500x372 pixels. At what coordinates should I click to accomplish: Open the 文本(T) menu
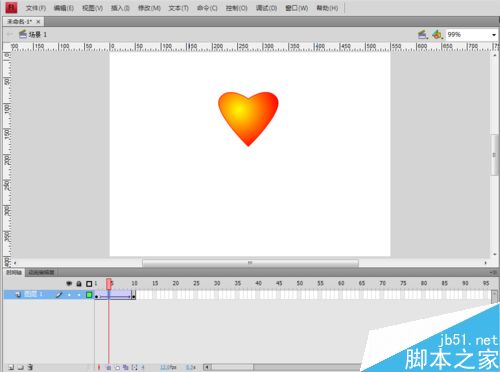[x=178, y=8]
